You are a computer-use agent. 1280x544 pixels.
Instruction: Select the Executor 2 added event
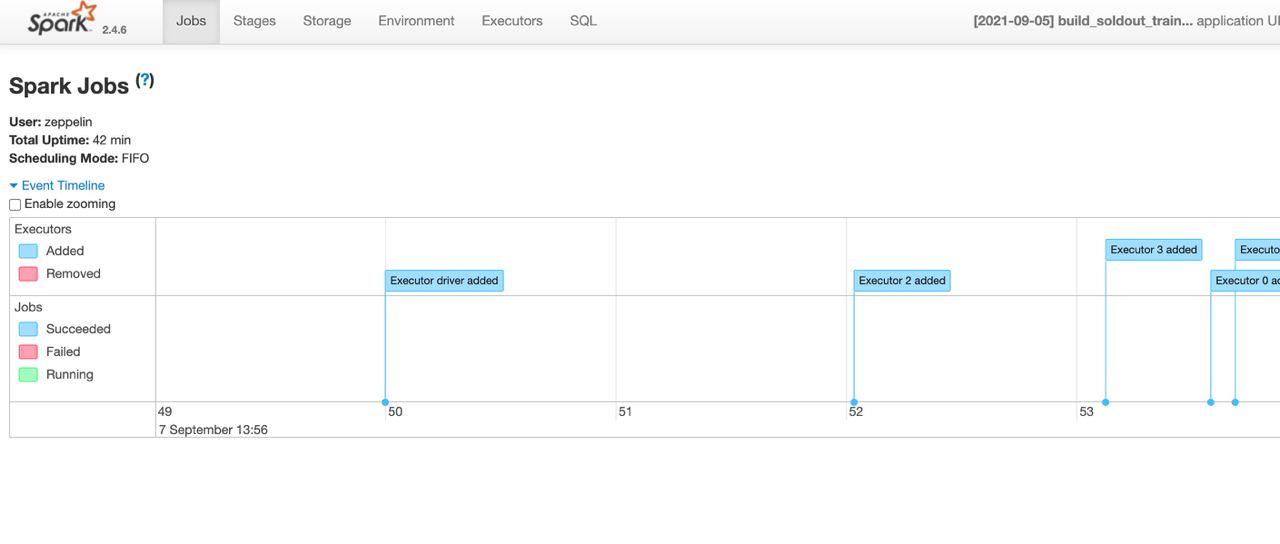tap(902, 281)
